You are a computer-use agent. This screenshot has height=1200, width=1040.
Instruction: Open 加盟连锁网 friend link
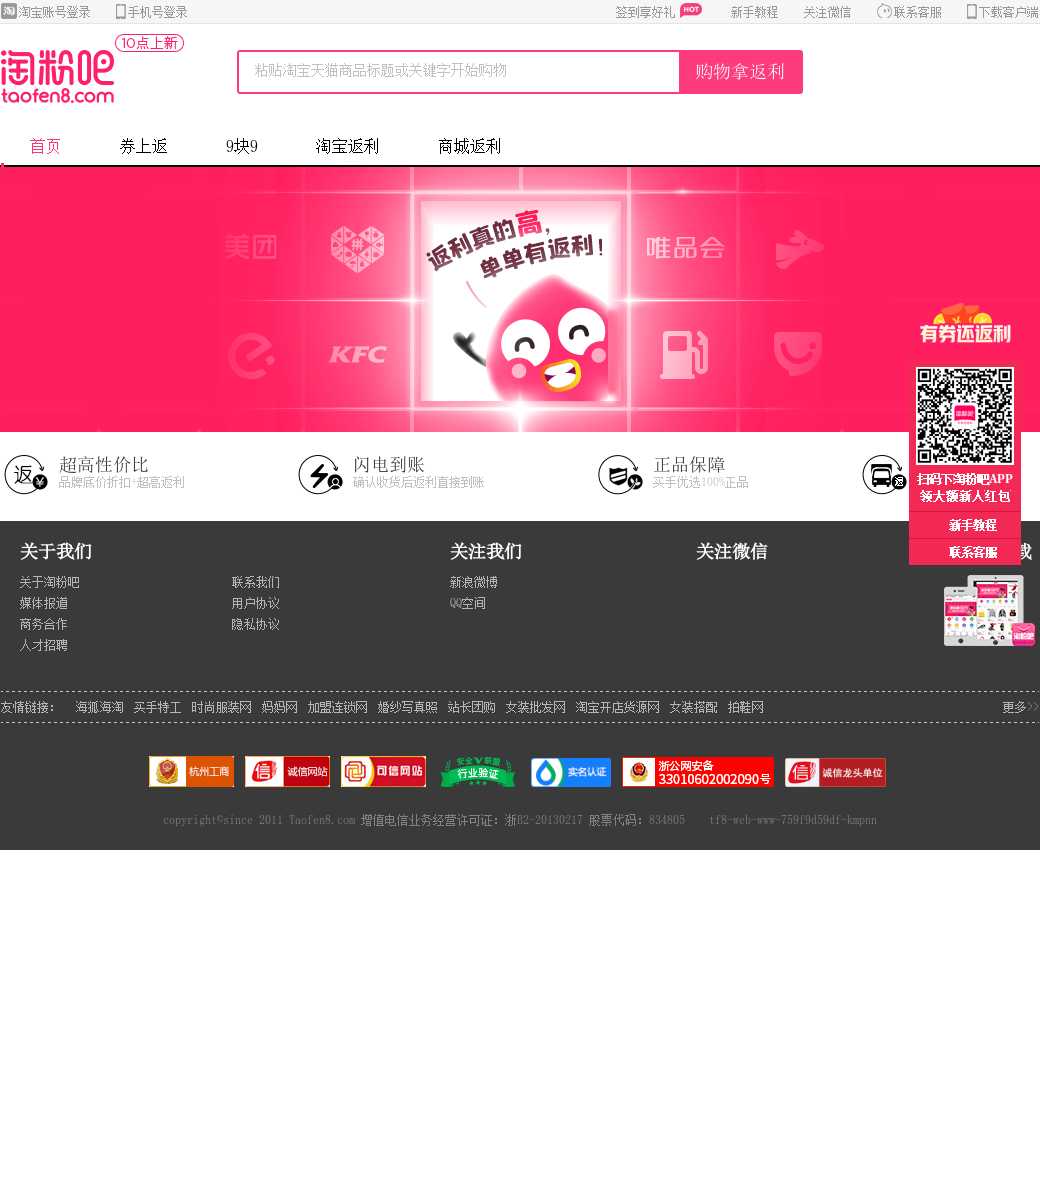337,707
